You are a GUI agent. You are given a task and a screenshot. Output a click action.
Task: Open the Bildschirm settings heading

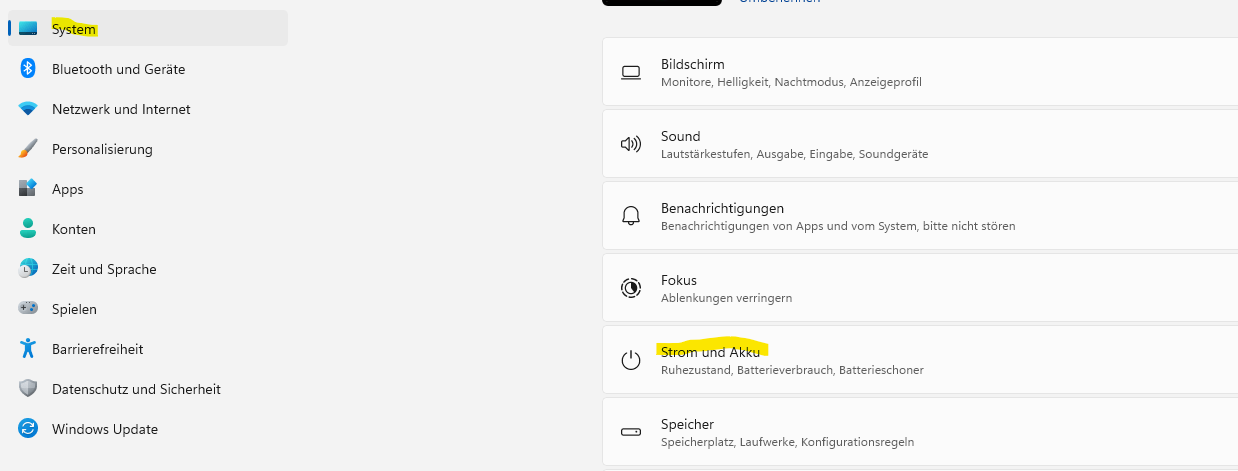click(692, 64)
